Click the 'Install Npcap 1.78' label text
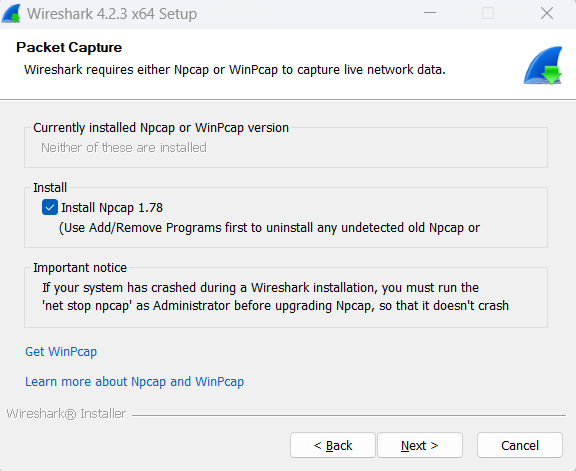This screenshot has height=471, width=576. pyautogui.click(x=112, y=208)
